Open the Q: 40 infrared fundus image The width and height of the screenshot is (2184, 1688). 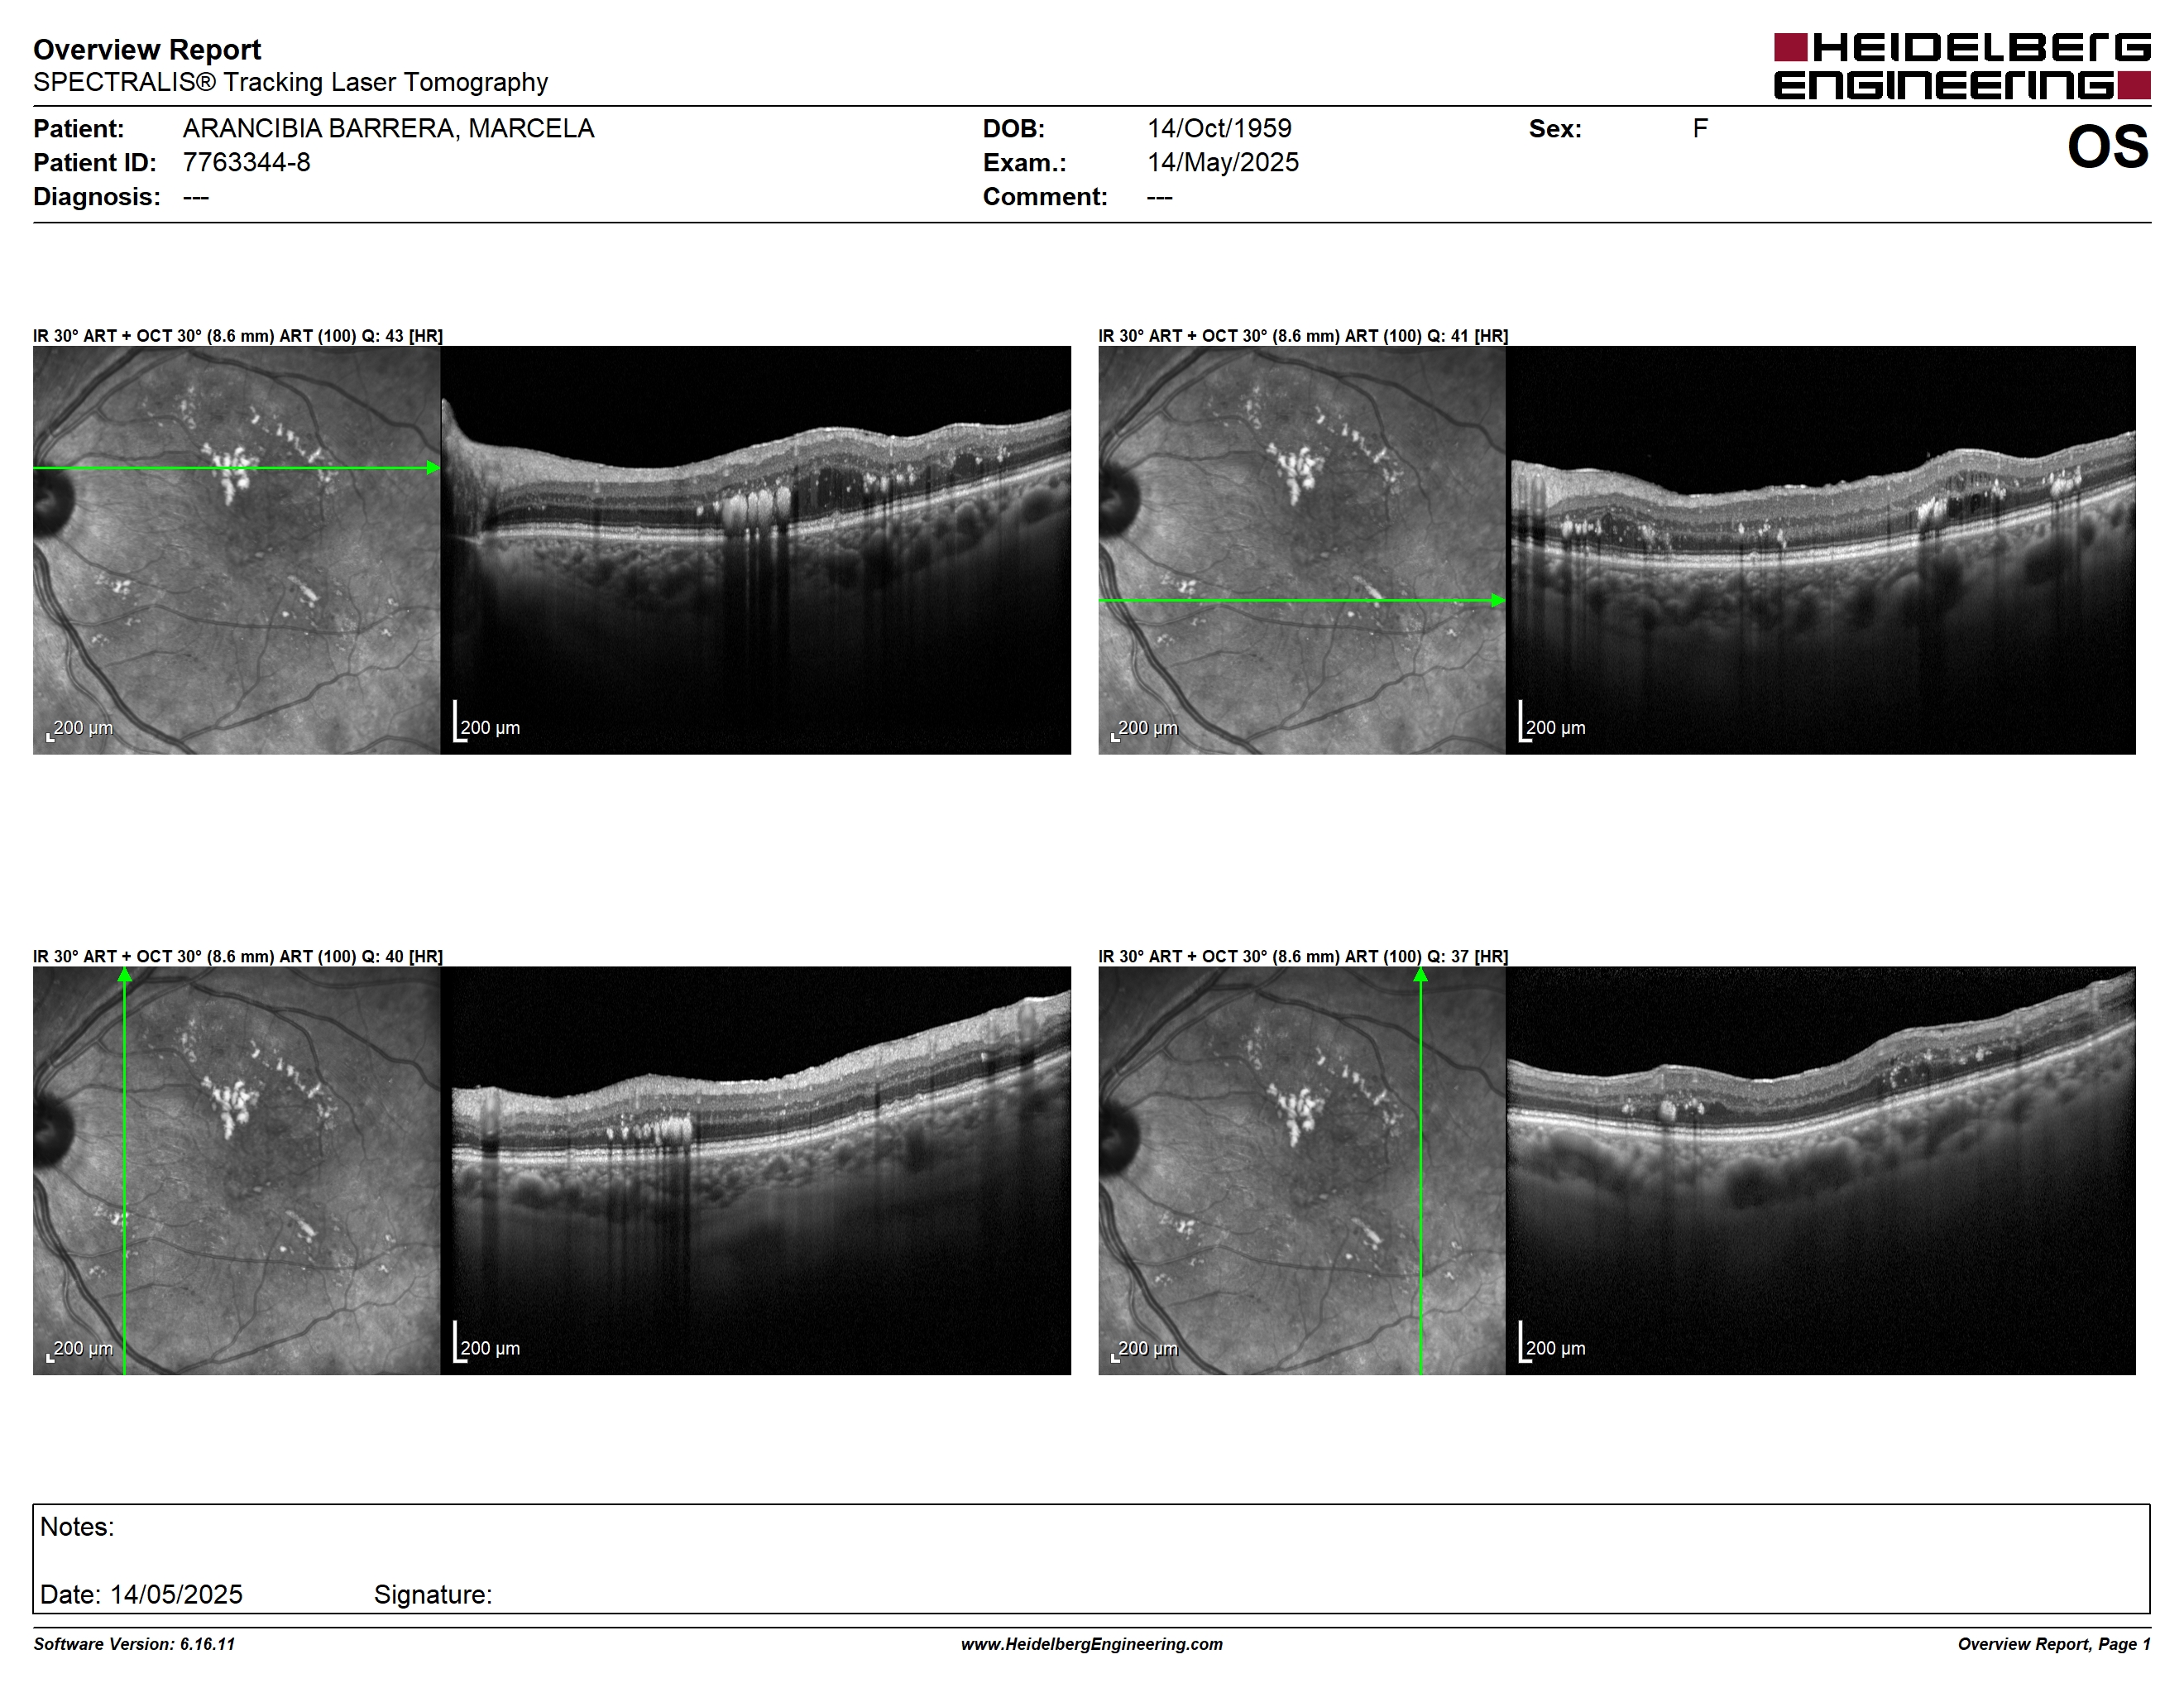pyautogui.click(x=236, y=1170)
